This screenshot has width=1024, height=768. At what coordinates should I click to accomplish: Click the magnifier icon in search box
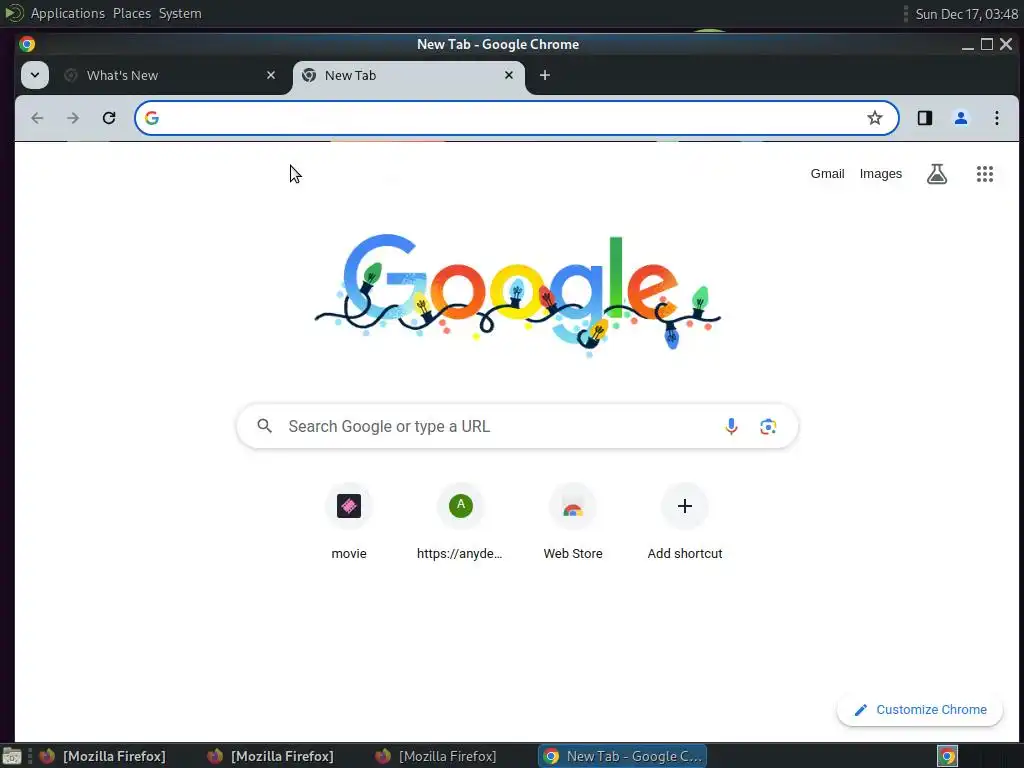(264, 426)
